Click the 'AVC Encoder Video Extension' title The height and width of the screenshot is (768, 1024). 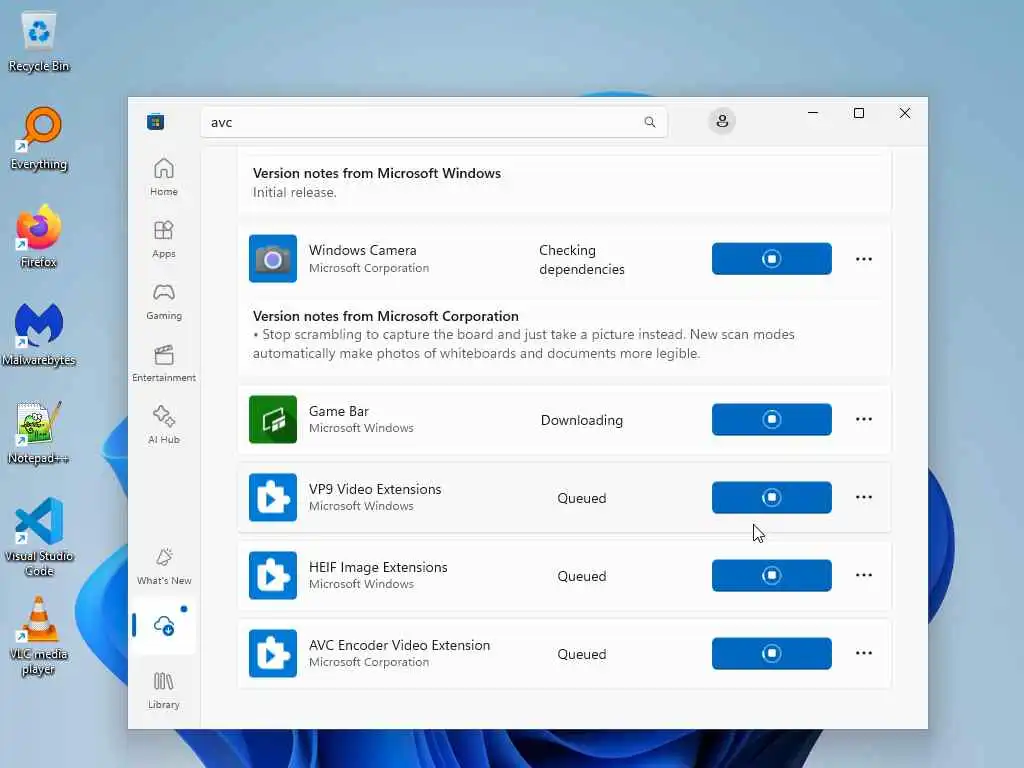click(399, 645)
